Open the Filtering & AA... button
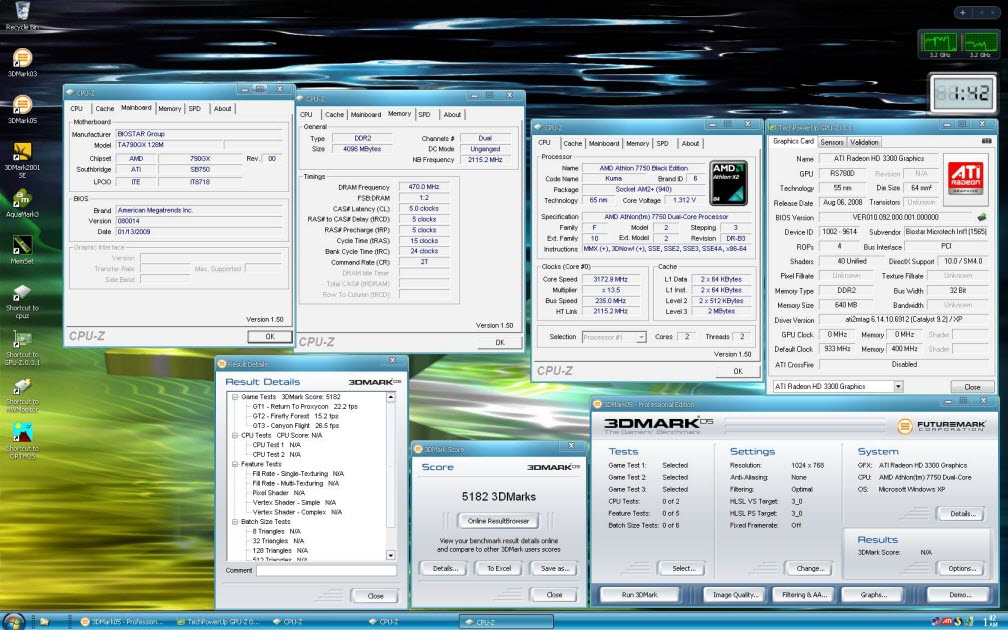The width and height of the screenshot is (1008, 630). [804, 595]
